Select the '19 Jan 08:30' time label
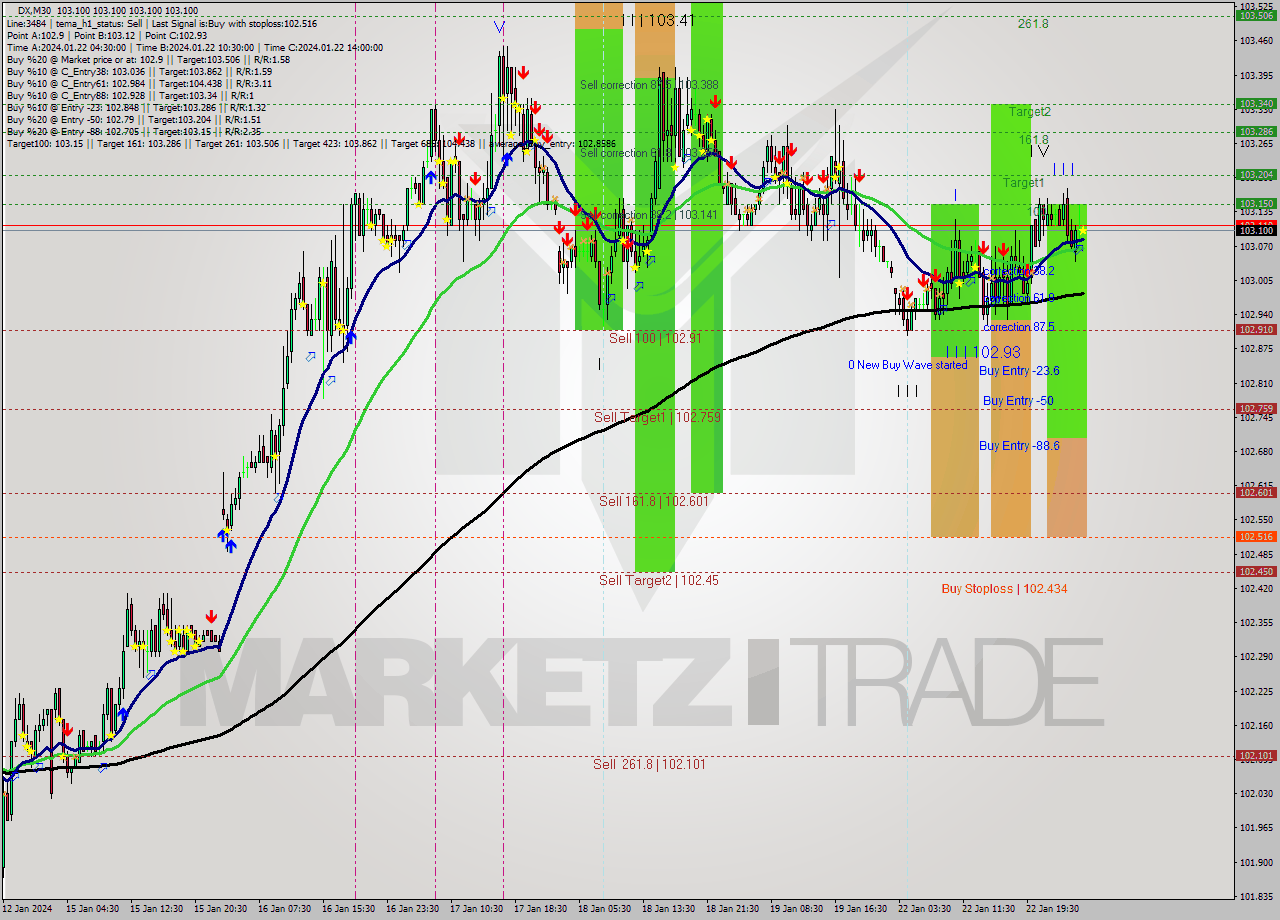Viewport: 1280px width, 920px height. (x=796, y=909)
